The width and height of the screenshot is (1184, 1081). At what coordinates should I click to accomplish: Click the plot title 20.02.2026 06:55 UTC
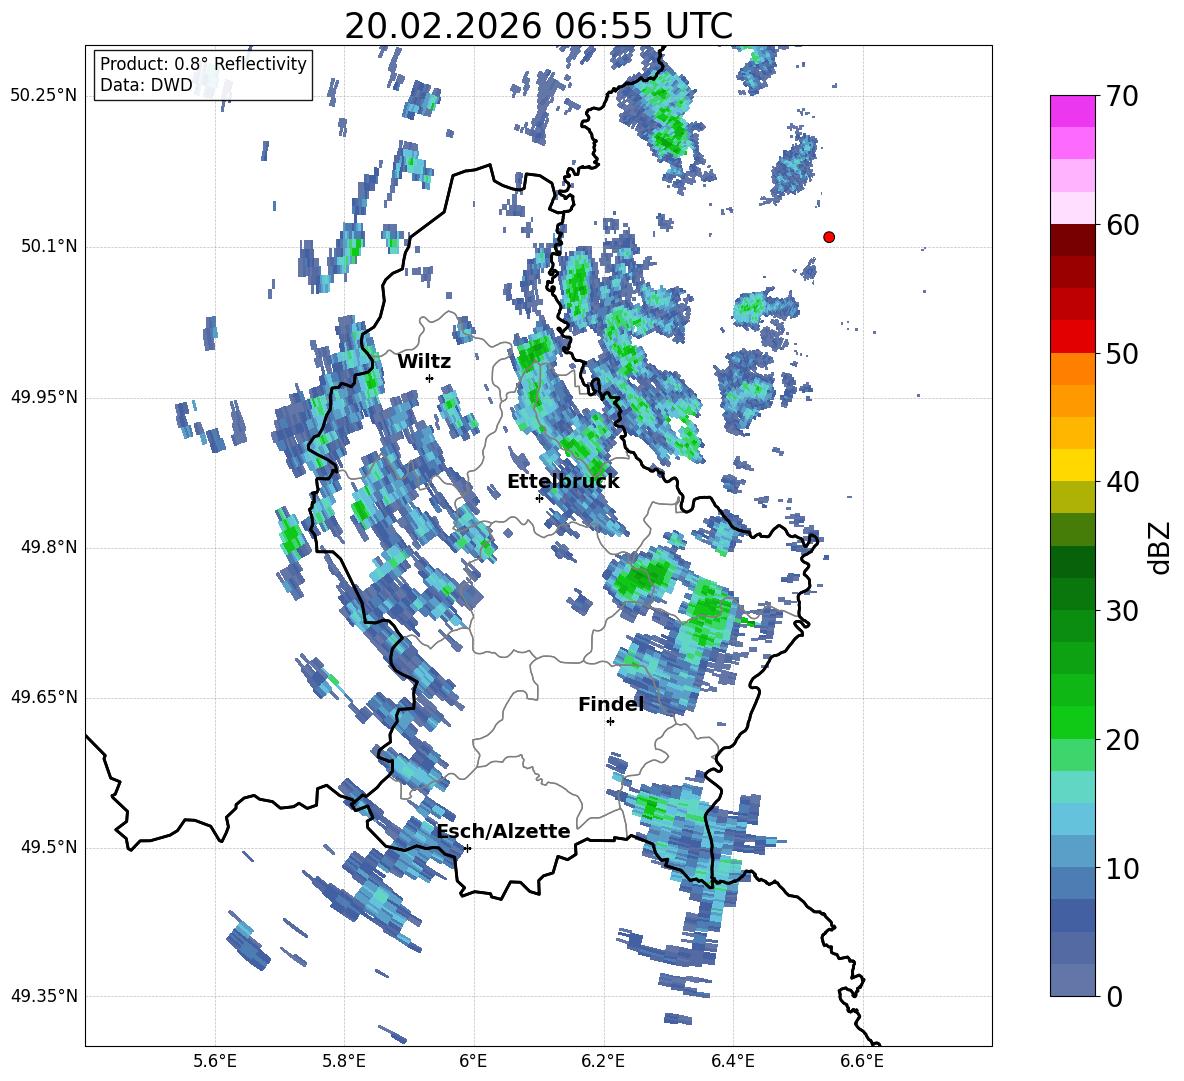(x=538, y=26)
